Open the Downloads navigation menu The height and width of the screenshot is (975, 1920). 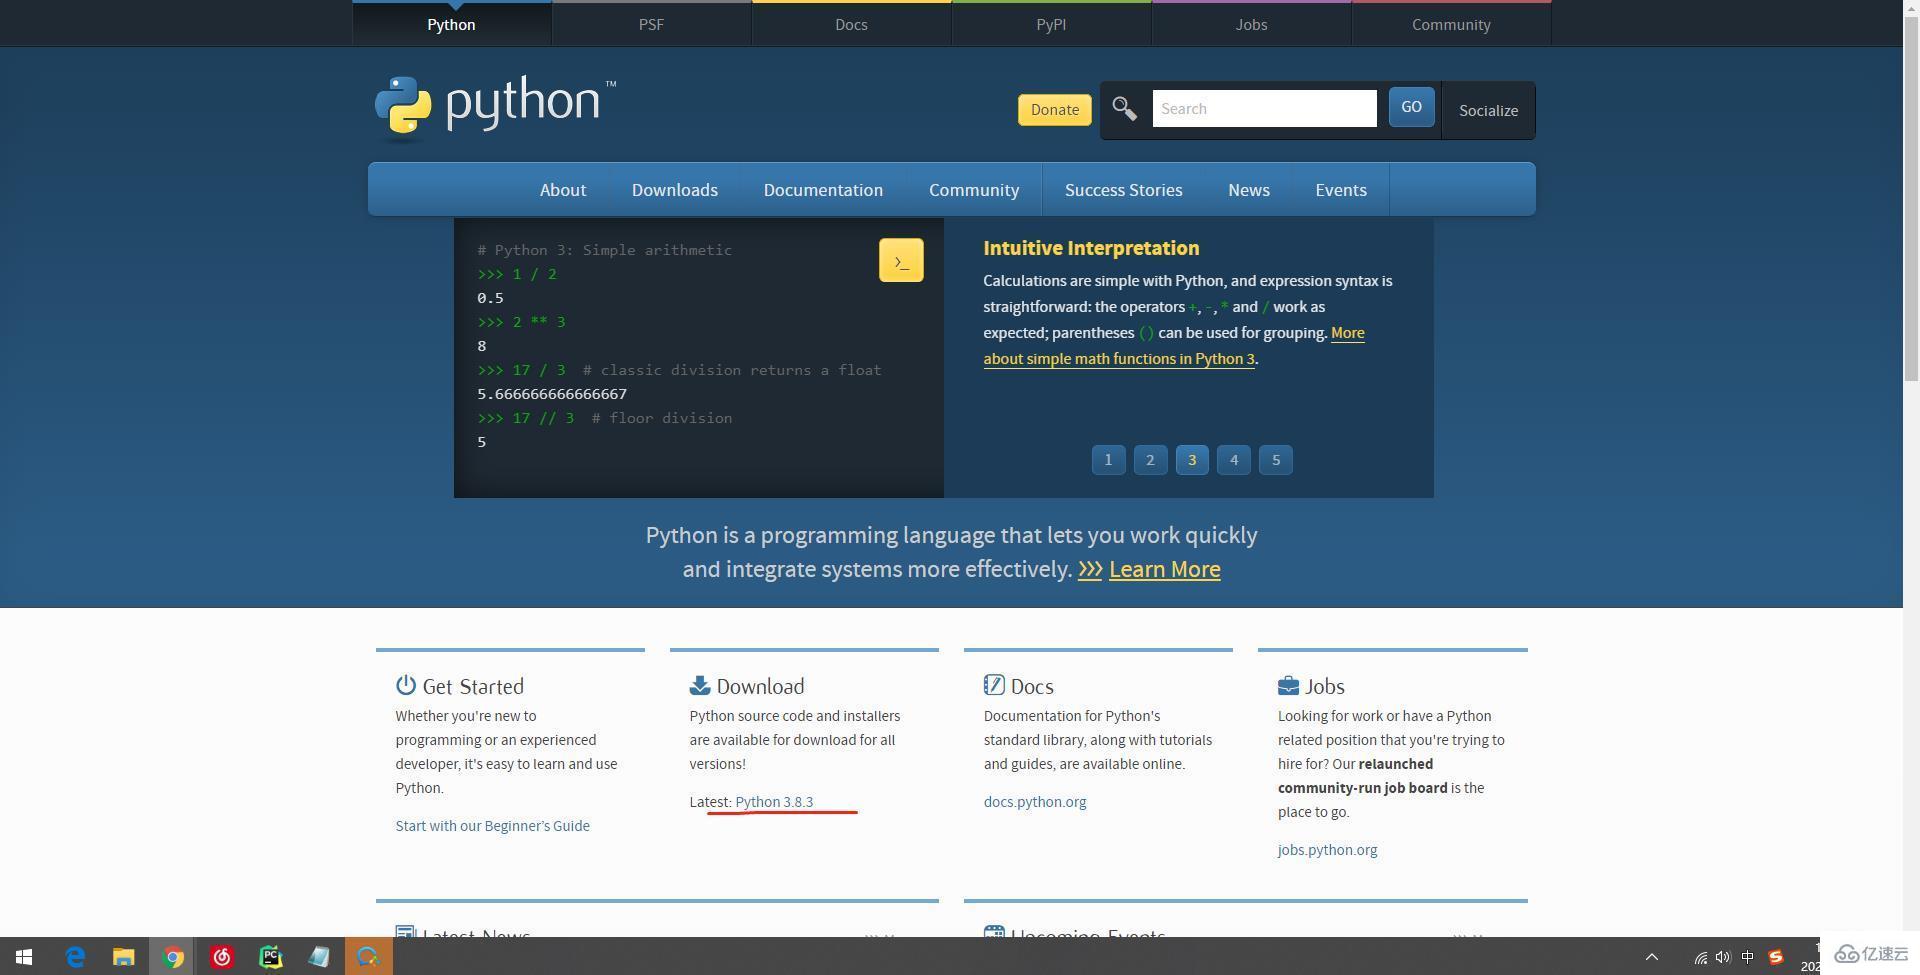pos(675,189)
